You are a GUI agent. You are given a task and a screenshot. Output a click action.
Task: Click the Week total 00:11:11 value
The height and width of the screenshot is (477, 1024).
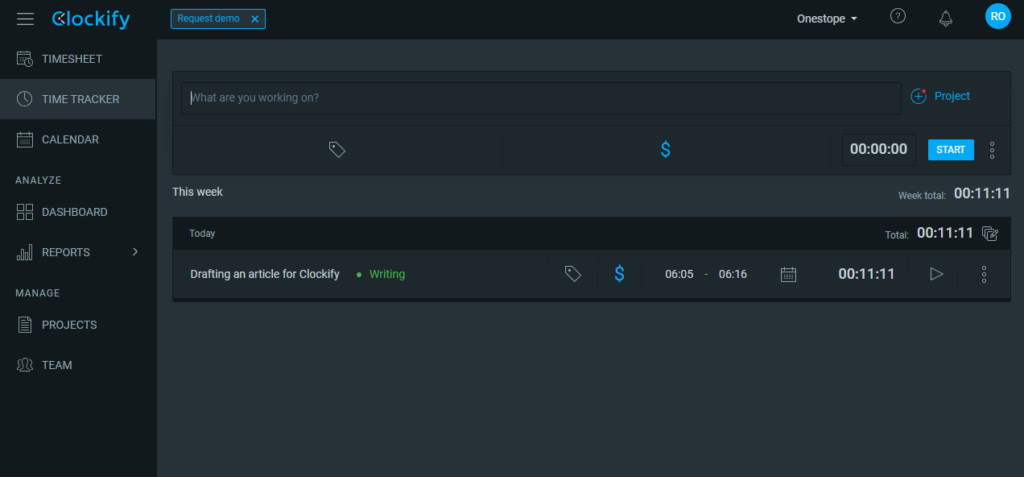982,193
